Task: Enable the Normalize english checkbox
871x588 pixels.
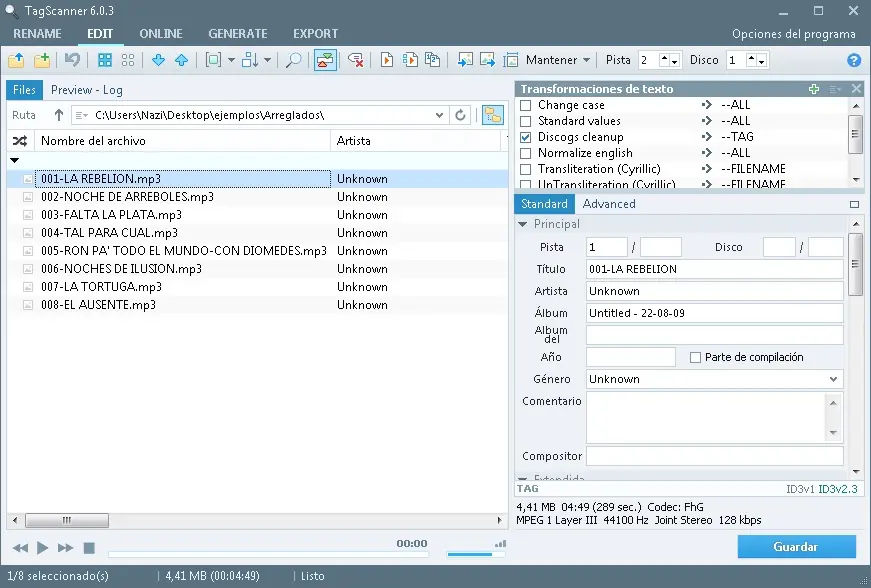Action: (x=525, y=153)
